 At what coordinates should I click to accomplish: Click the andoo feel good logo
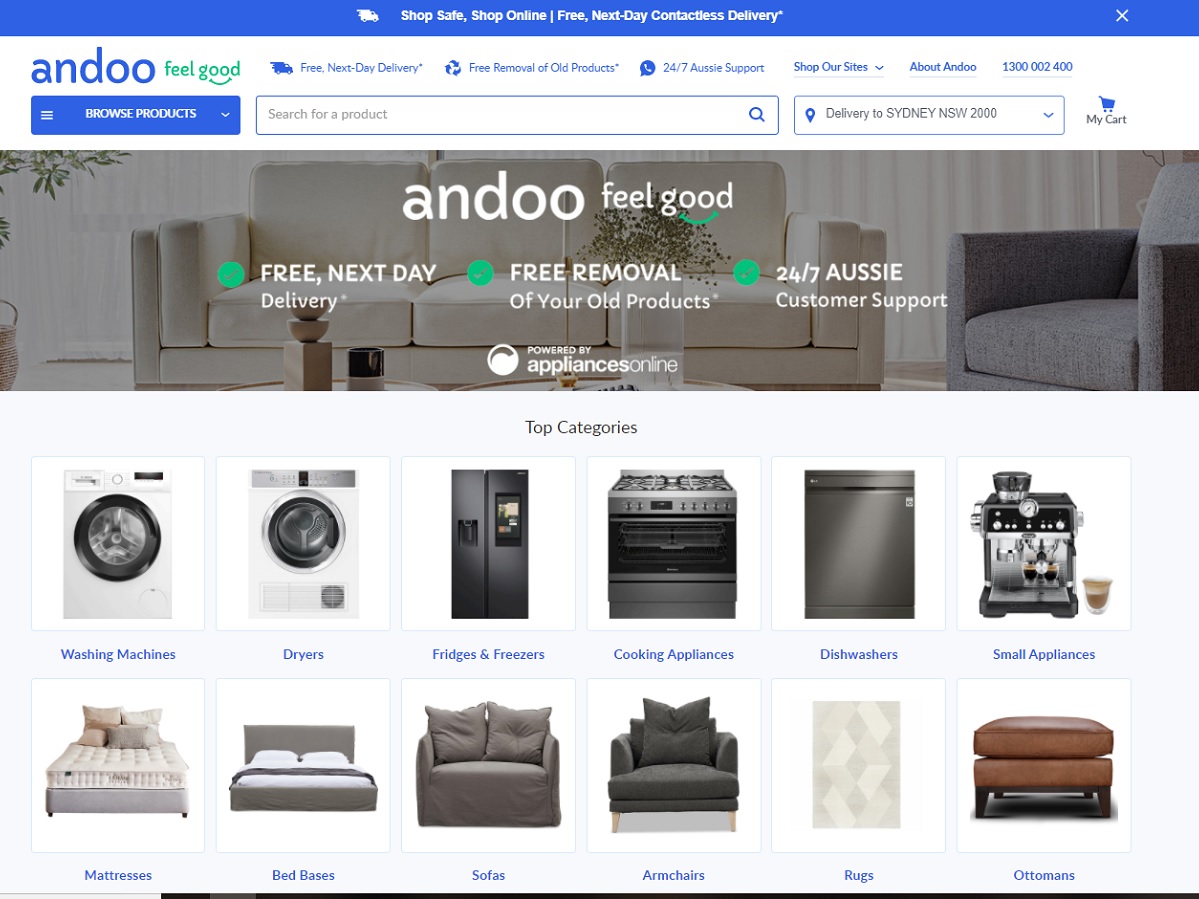pyautogui.click(x=135, y=67)
